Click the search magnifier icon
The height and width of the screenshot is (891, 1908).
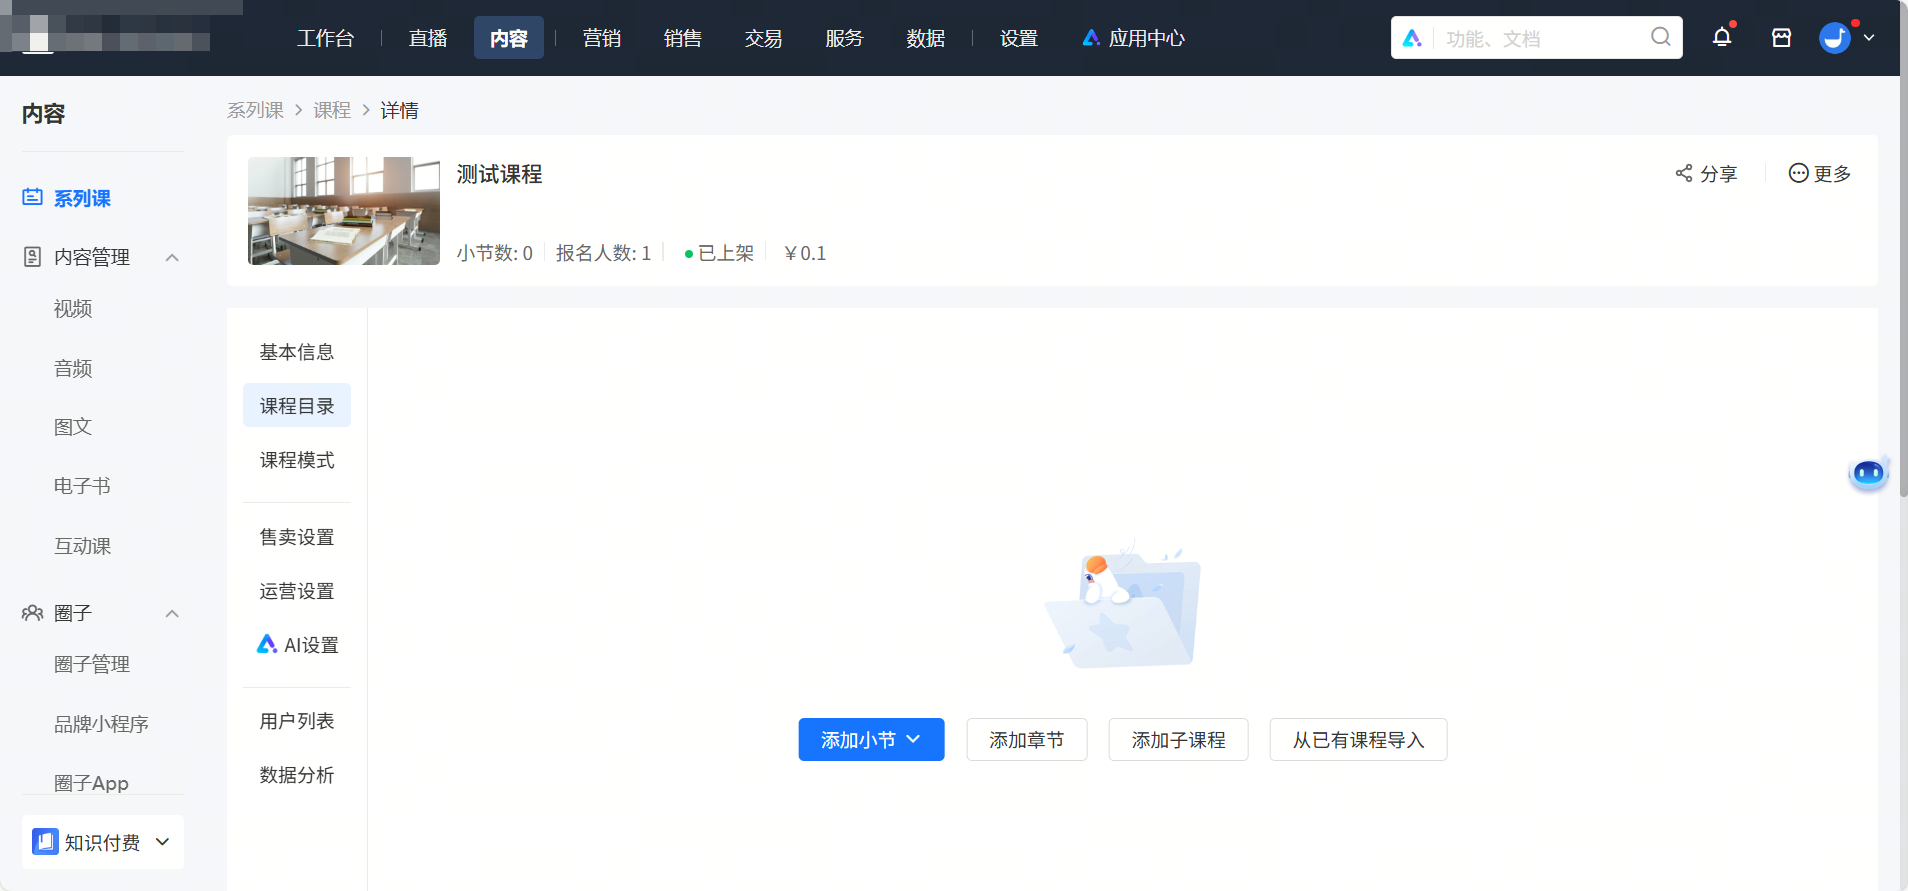point(1661,37)
